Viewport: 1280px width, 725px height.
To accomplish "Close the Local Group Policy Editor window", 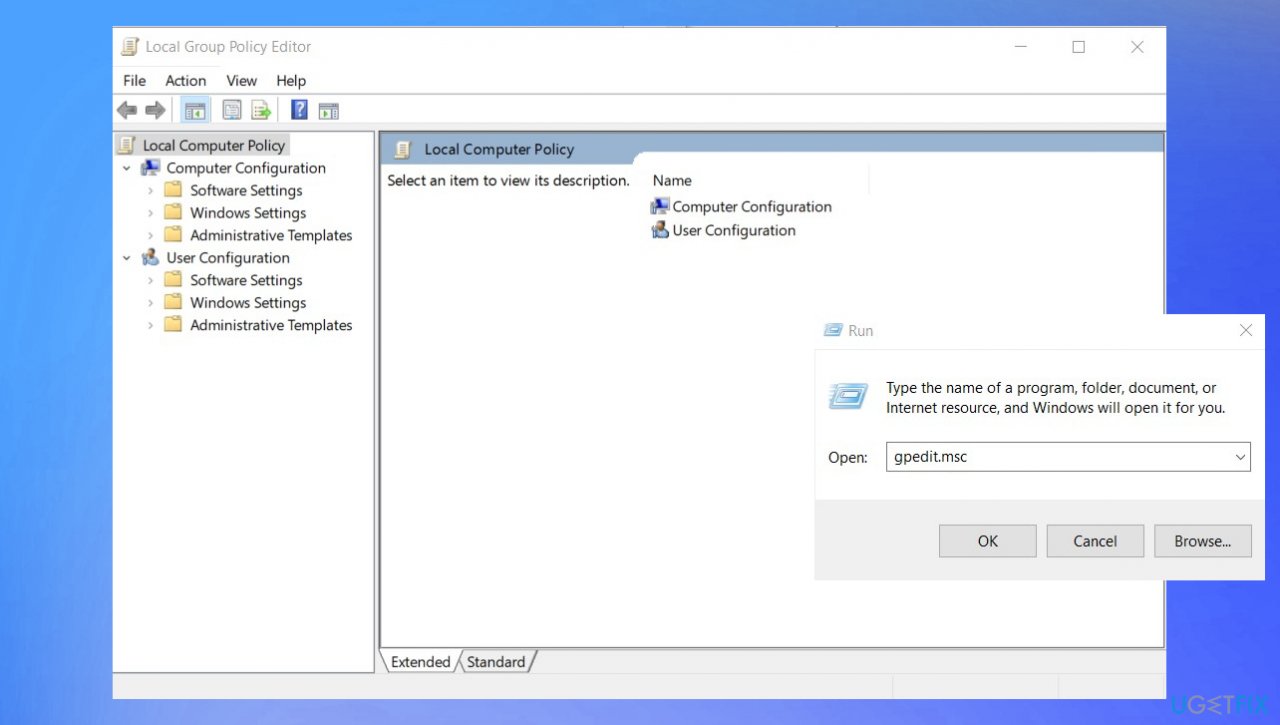I will click(1137, 47).
